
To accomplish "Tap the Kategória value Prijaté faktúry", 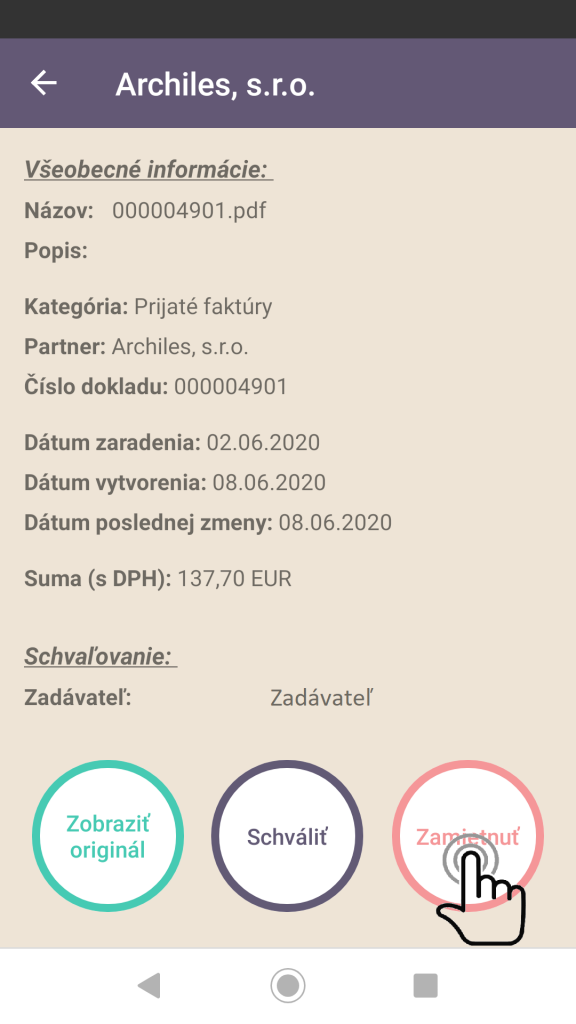I will tap(203, 306).
